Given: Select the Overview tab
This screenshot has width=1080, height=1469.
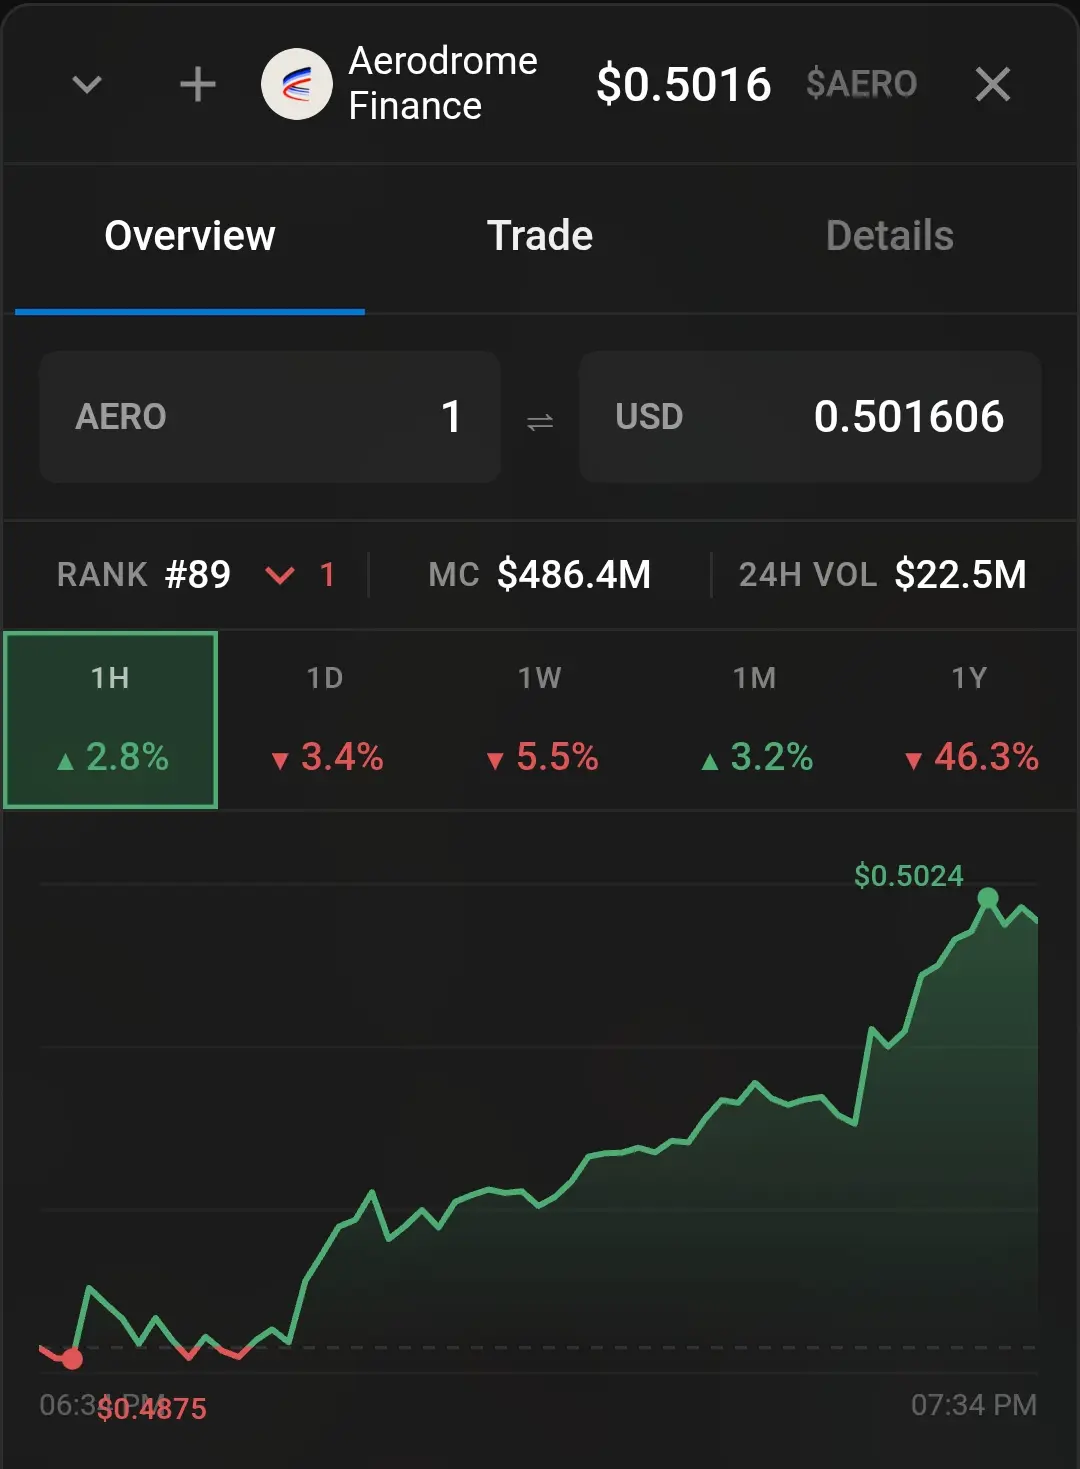Looking at the screenshot, I should pos(190,236).
